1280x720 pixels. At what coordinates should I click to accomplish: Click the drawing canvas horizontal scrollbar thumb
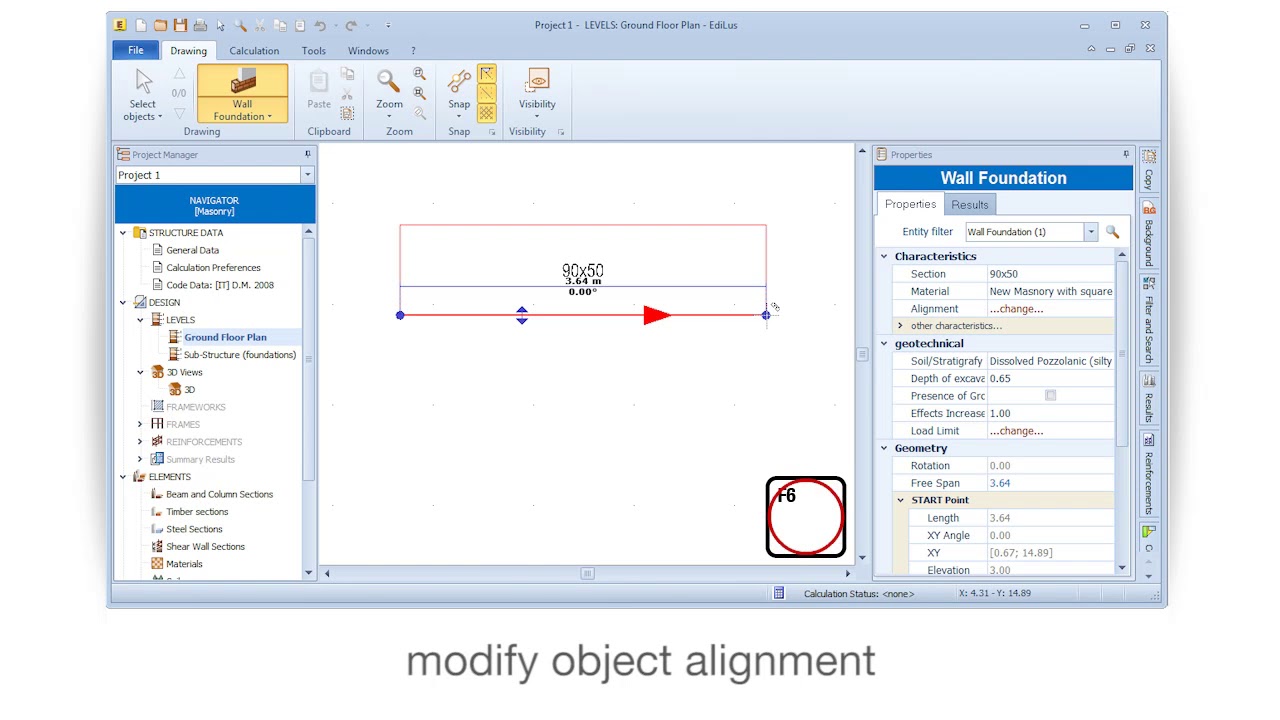pyautogui.click(x=587, y=573)
